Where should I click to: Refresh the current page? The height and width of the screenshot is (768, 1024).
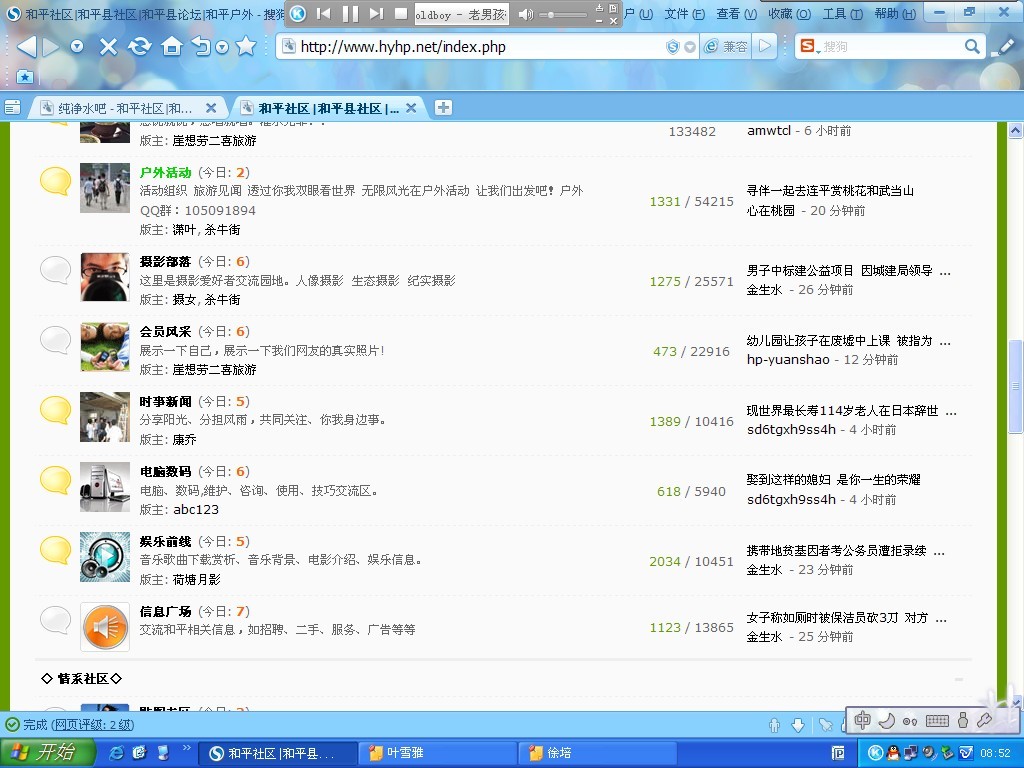[140, 46]
